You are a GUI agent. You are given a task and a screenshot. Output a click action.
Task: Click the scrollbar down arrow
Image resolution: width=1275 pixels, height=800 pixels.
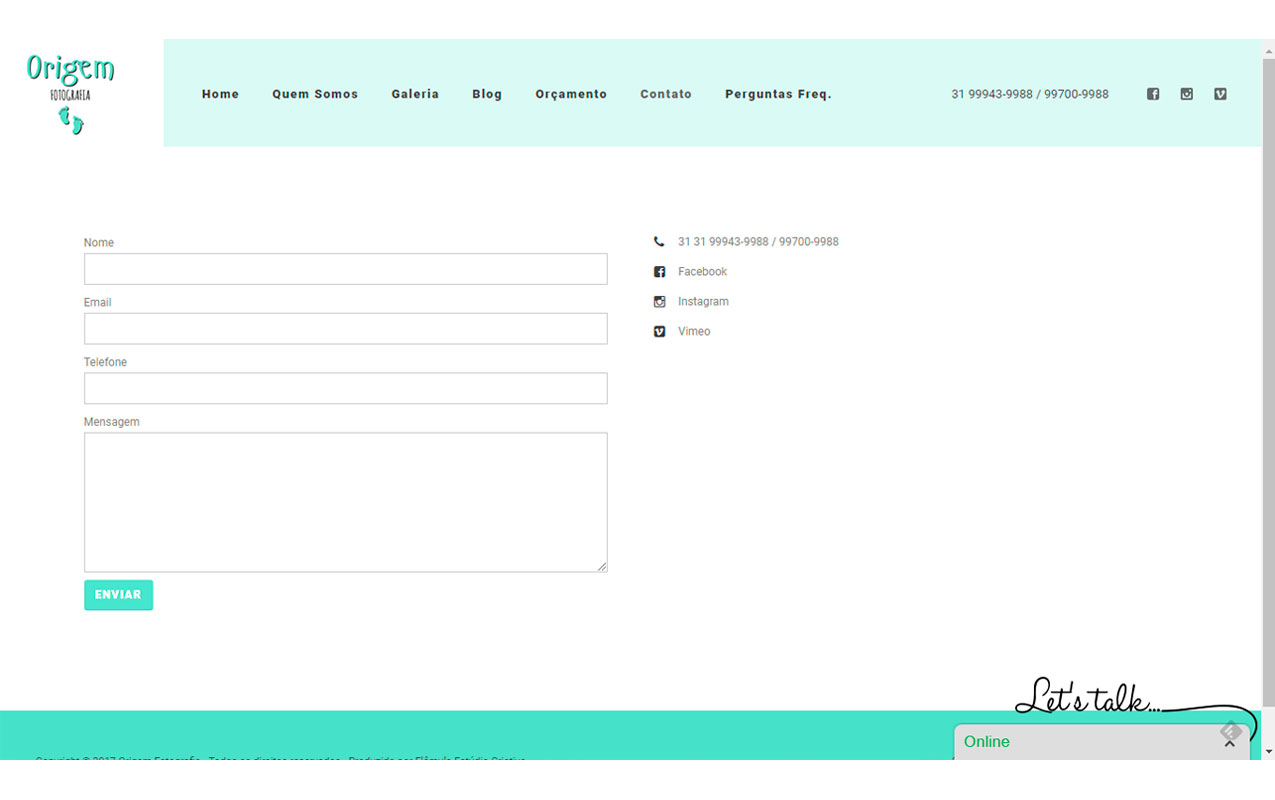(x=1268, y=751)
